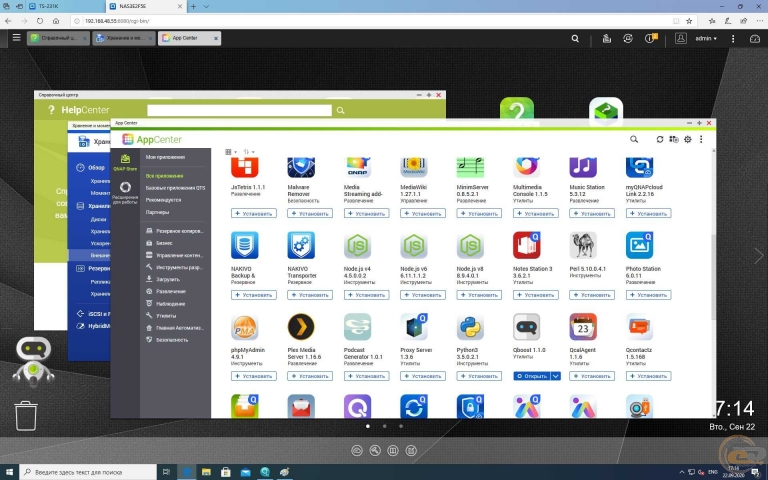The height and width of the screenshot is (480, 768).
Task: Click the Music Station app icon
Action: pyautogui.click(x=583, y=167)
